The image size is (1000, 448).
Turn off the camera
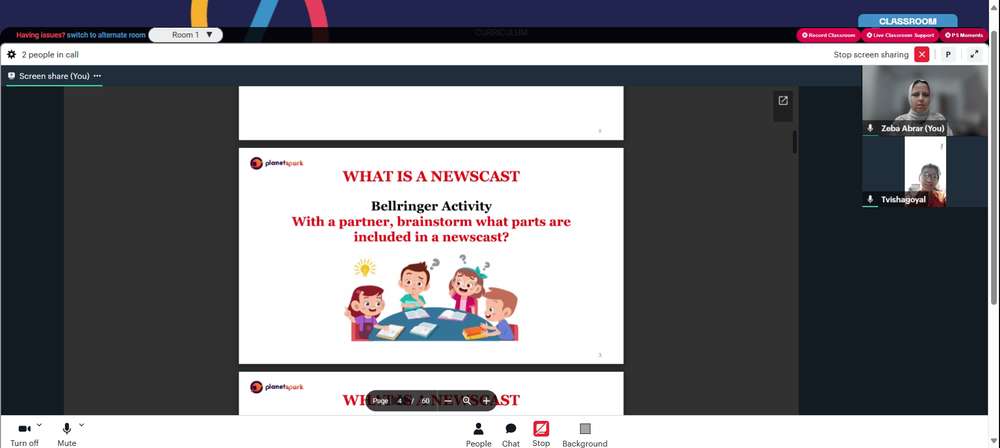(24, 434)
